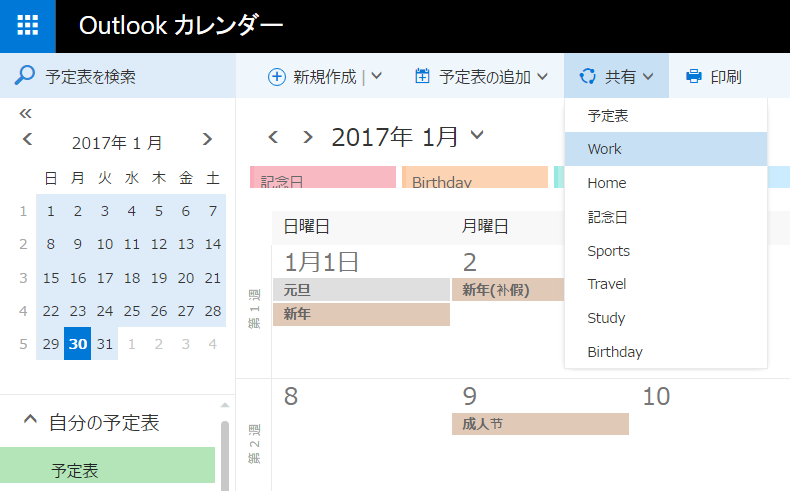Open the 予定表の追加 dropdown
Viewport: 790px width, 491px height.
pyautogui.click(x=542, y=77)
